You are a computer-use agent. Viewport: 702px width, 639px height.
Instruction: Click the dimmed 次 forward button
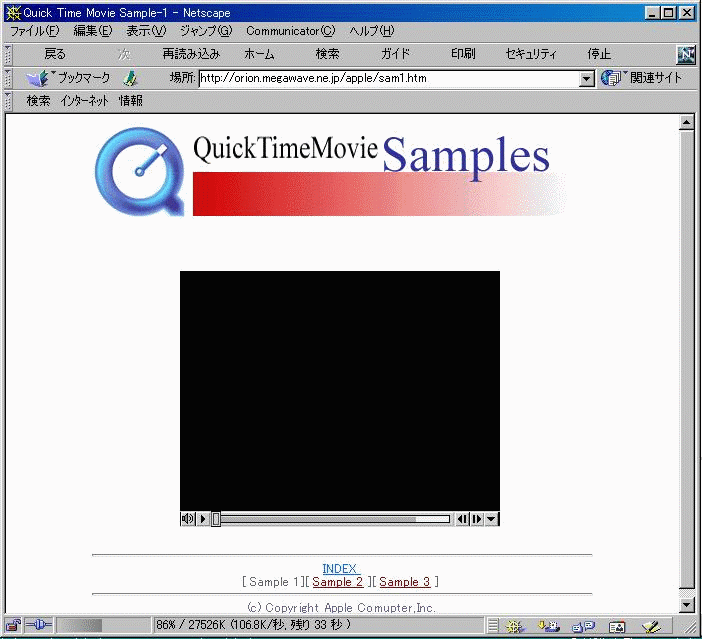(x=124, y=54)
